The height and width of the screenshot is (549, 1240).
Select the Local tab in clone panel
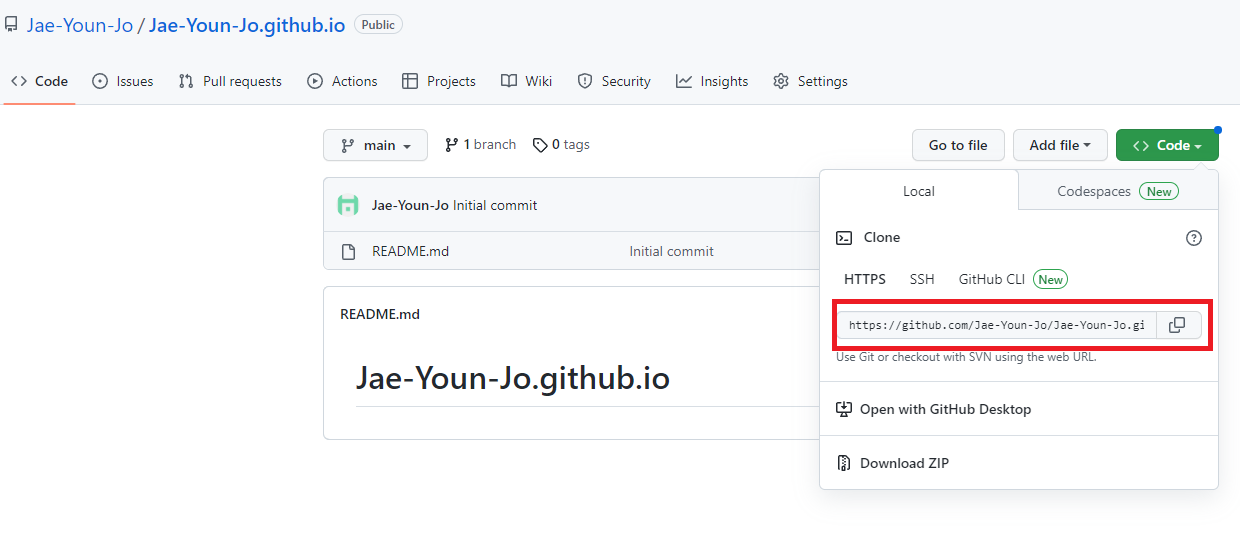tap(919, 191)
